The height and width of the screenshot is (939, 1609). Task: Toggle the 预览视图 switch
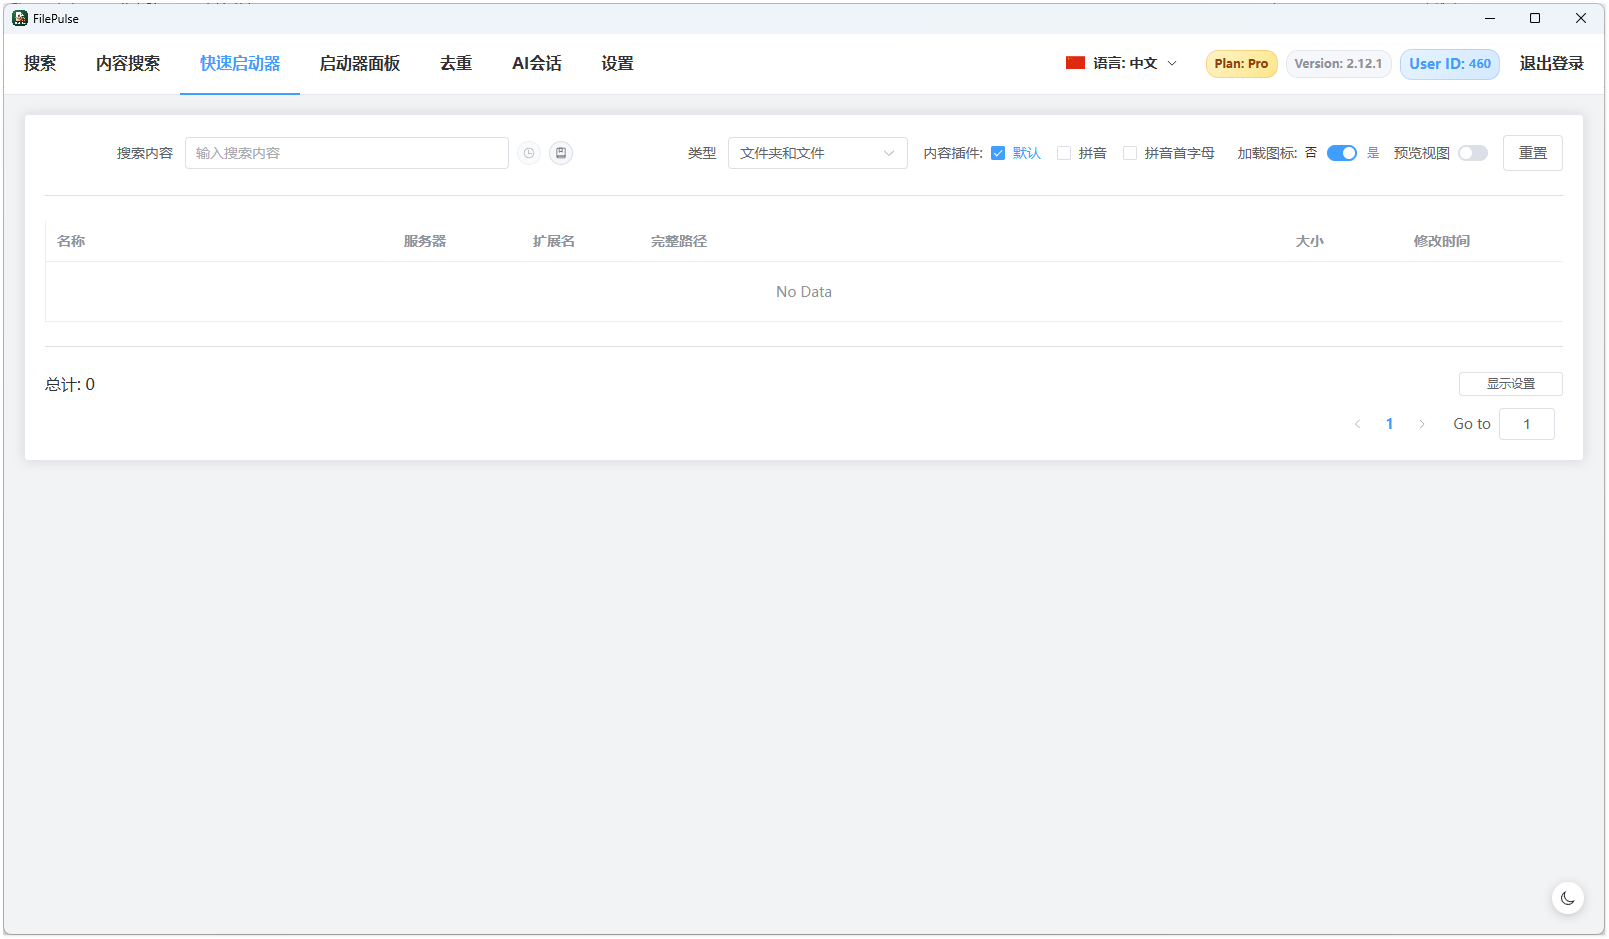[1473, 153]
